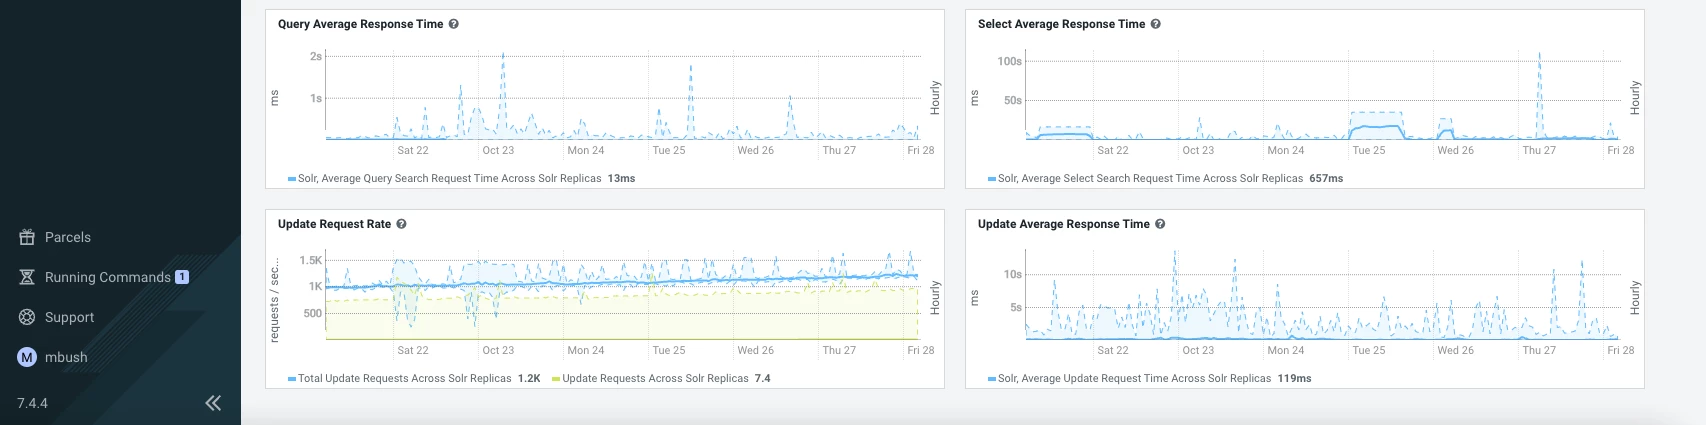This screenshot has height=425, width=1706.
Task: Click green swatch of Update Requests legend
Action: click(556, 379)
